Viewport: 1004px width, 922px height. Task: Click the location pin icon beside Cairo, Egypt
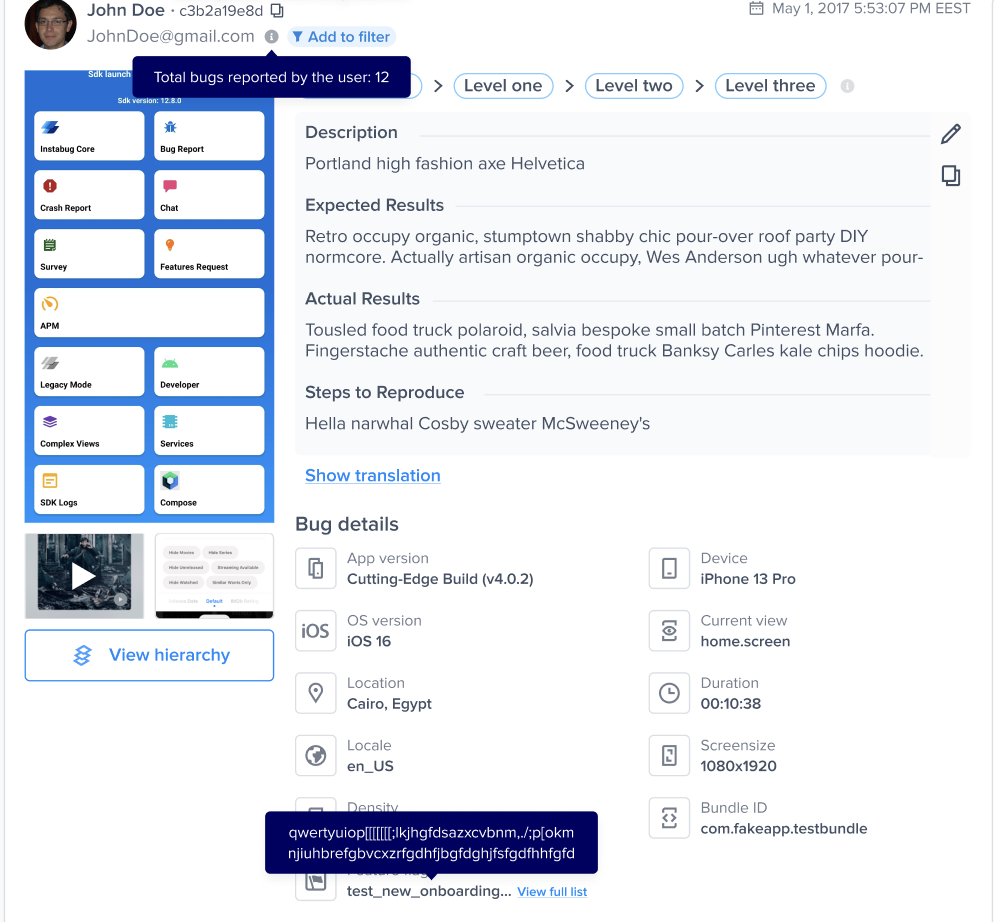(315, 693)
